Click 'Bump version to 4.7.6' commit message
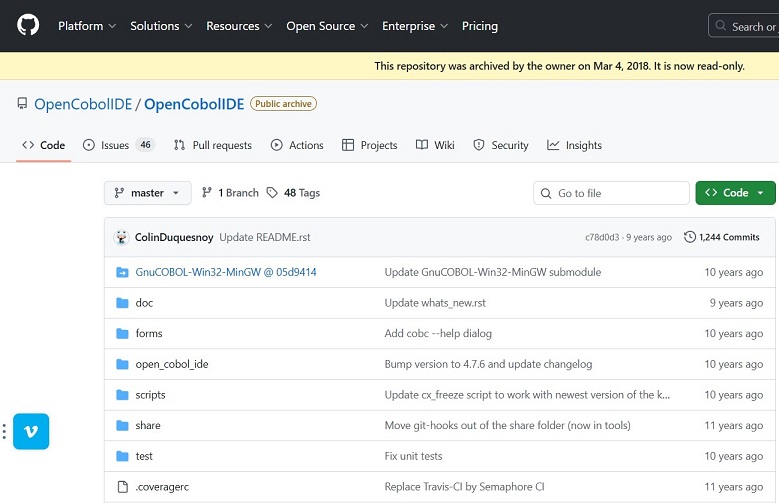This screenshot has width=779, height=503. 488,364
